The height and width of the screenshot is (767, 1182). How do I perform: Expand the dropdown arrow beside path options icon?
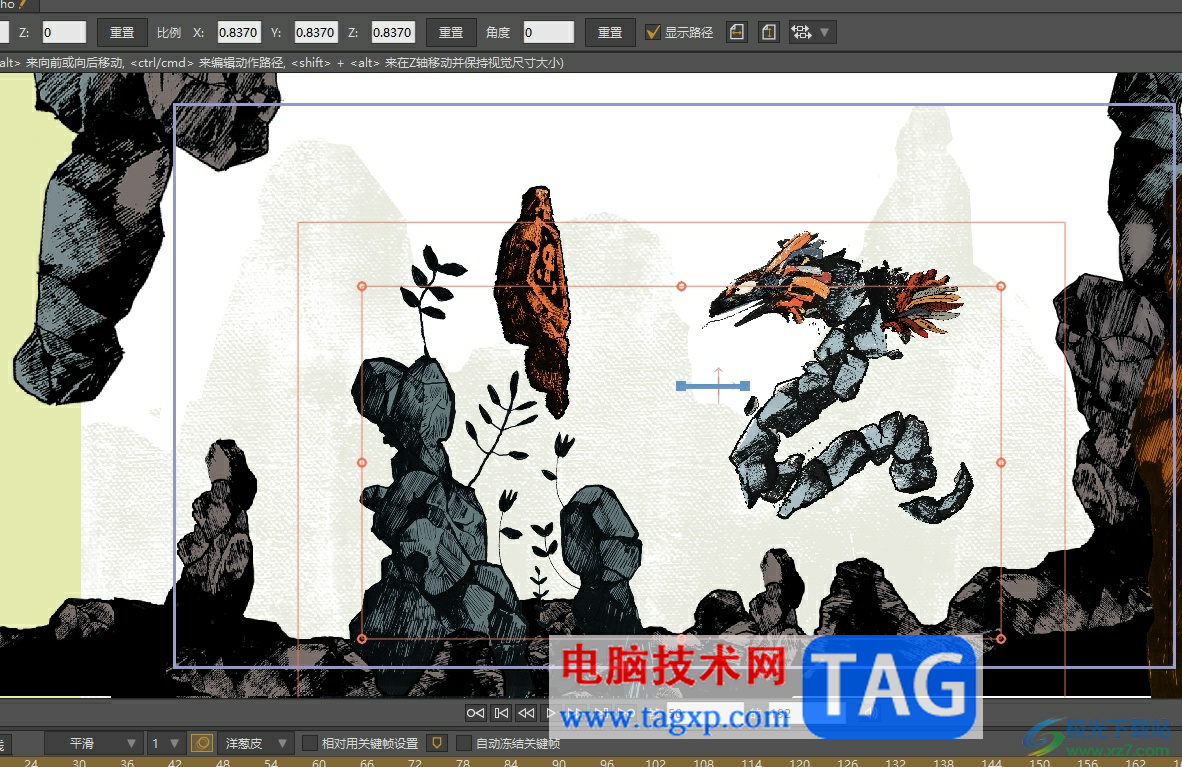pos(825,32)
